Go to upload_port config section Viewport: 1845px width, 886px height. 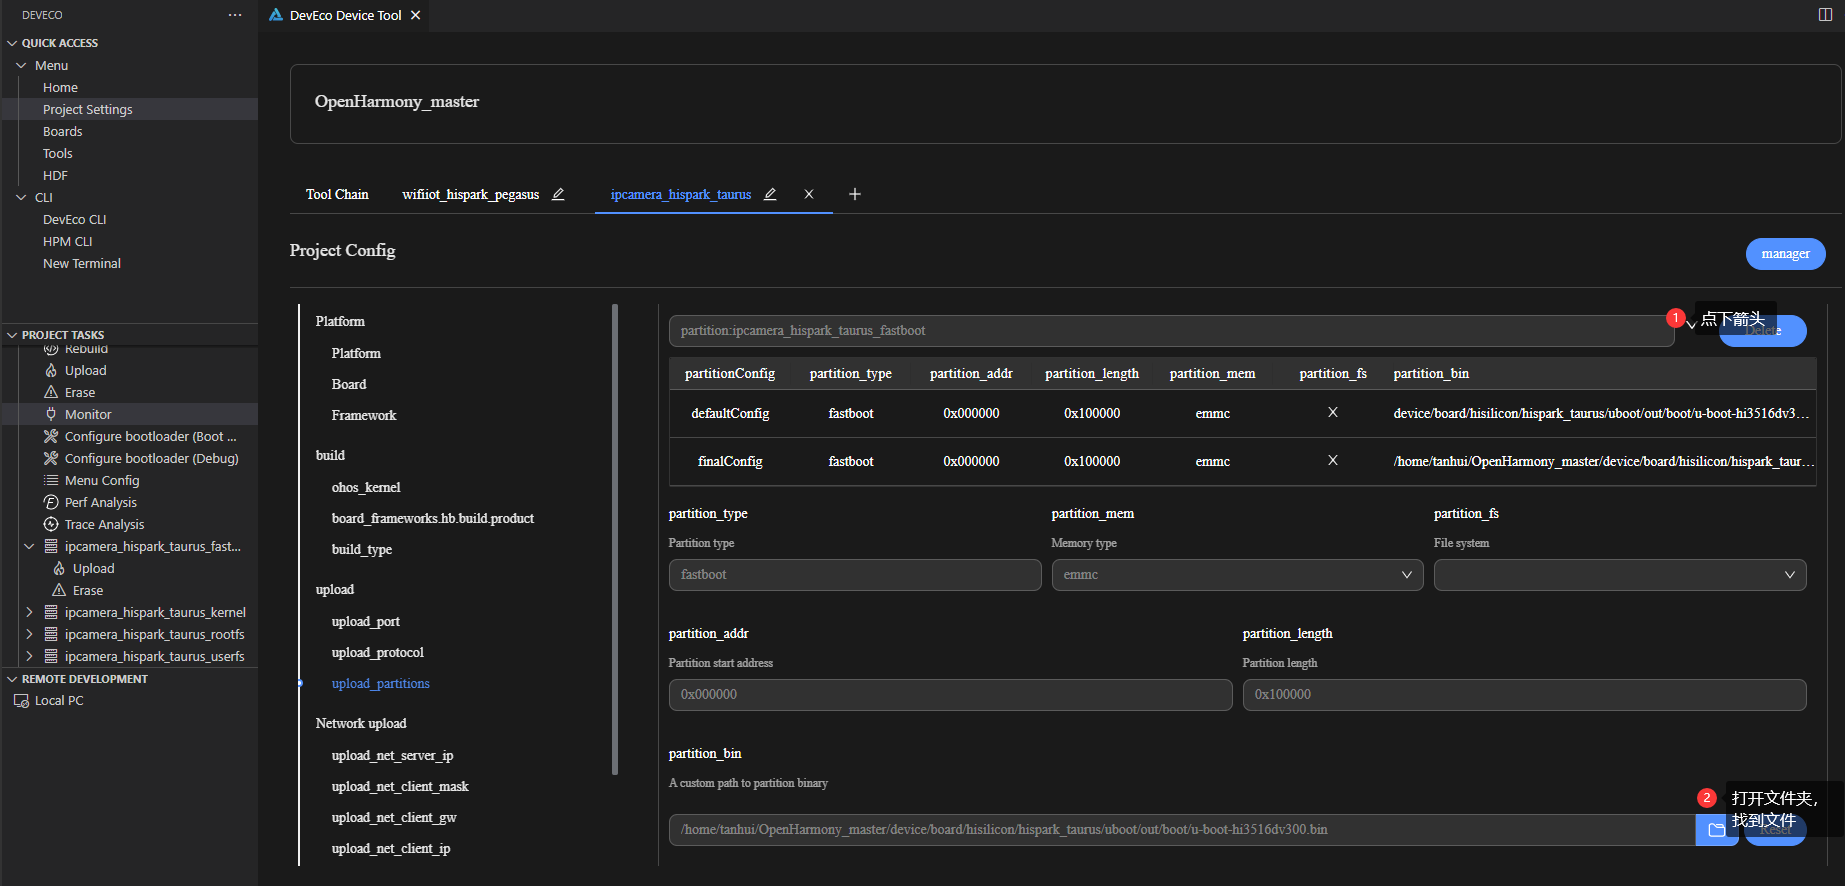[365, 621]
